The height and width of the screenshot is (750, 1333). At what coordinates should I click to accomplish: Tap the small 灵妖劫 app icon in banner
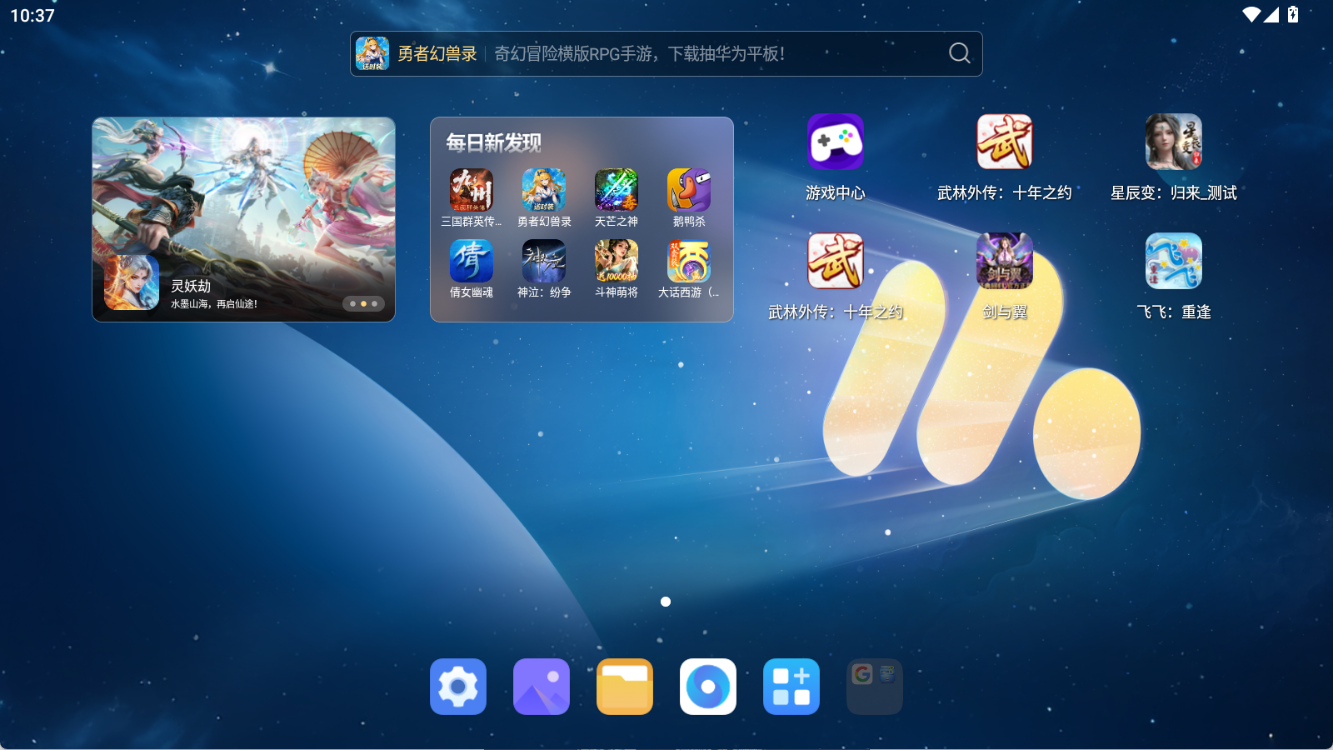coord(131,282)
